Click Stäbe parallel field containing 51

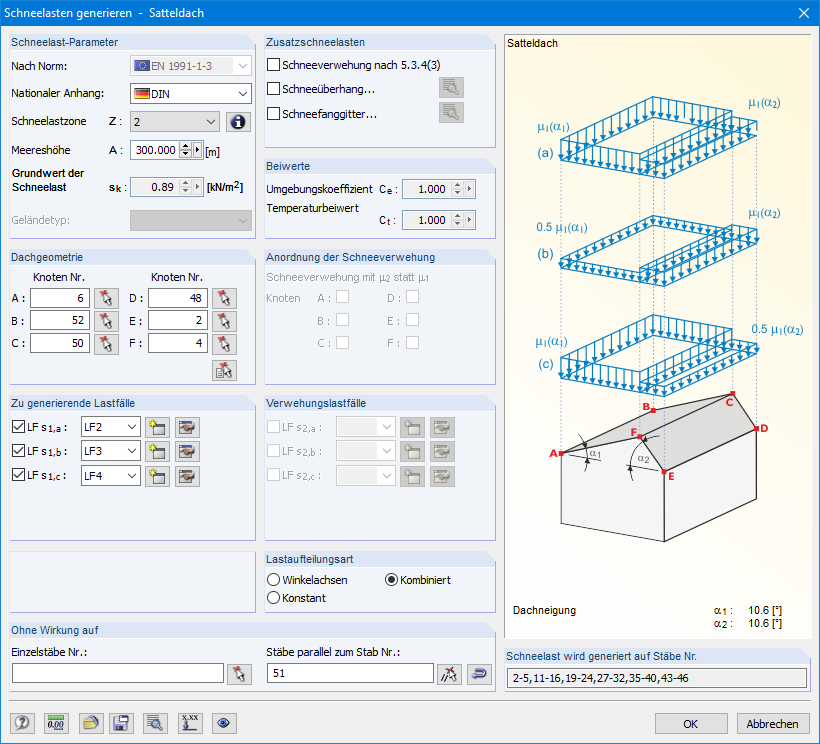350,673
